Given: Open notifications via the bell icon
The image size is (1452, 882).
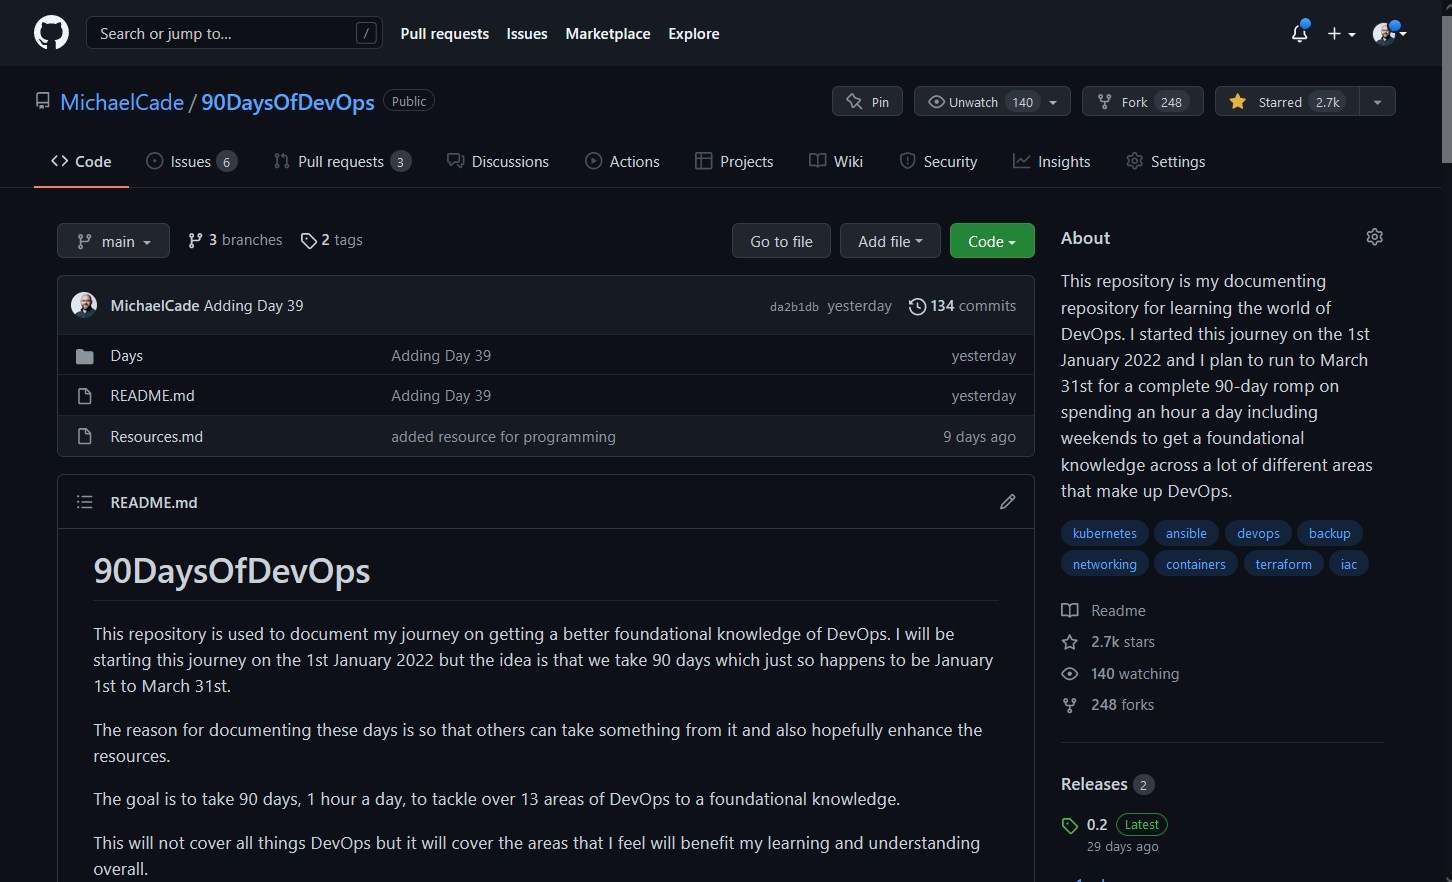Looking at the screenshot, I should click(1299, 33).
